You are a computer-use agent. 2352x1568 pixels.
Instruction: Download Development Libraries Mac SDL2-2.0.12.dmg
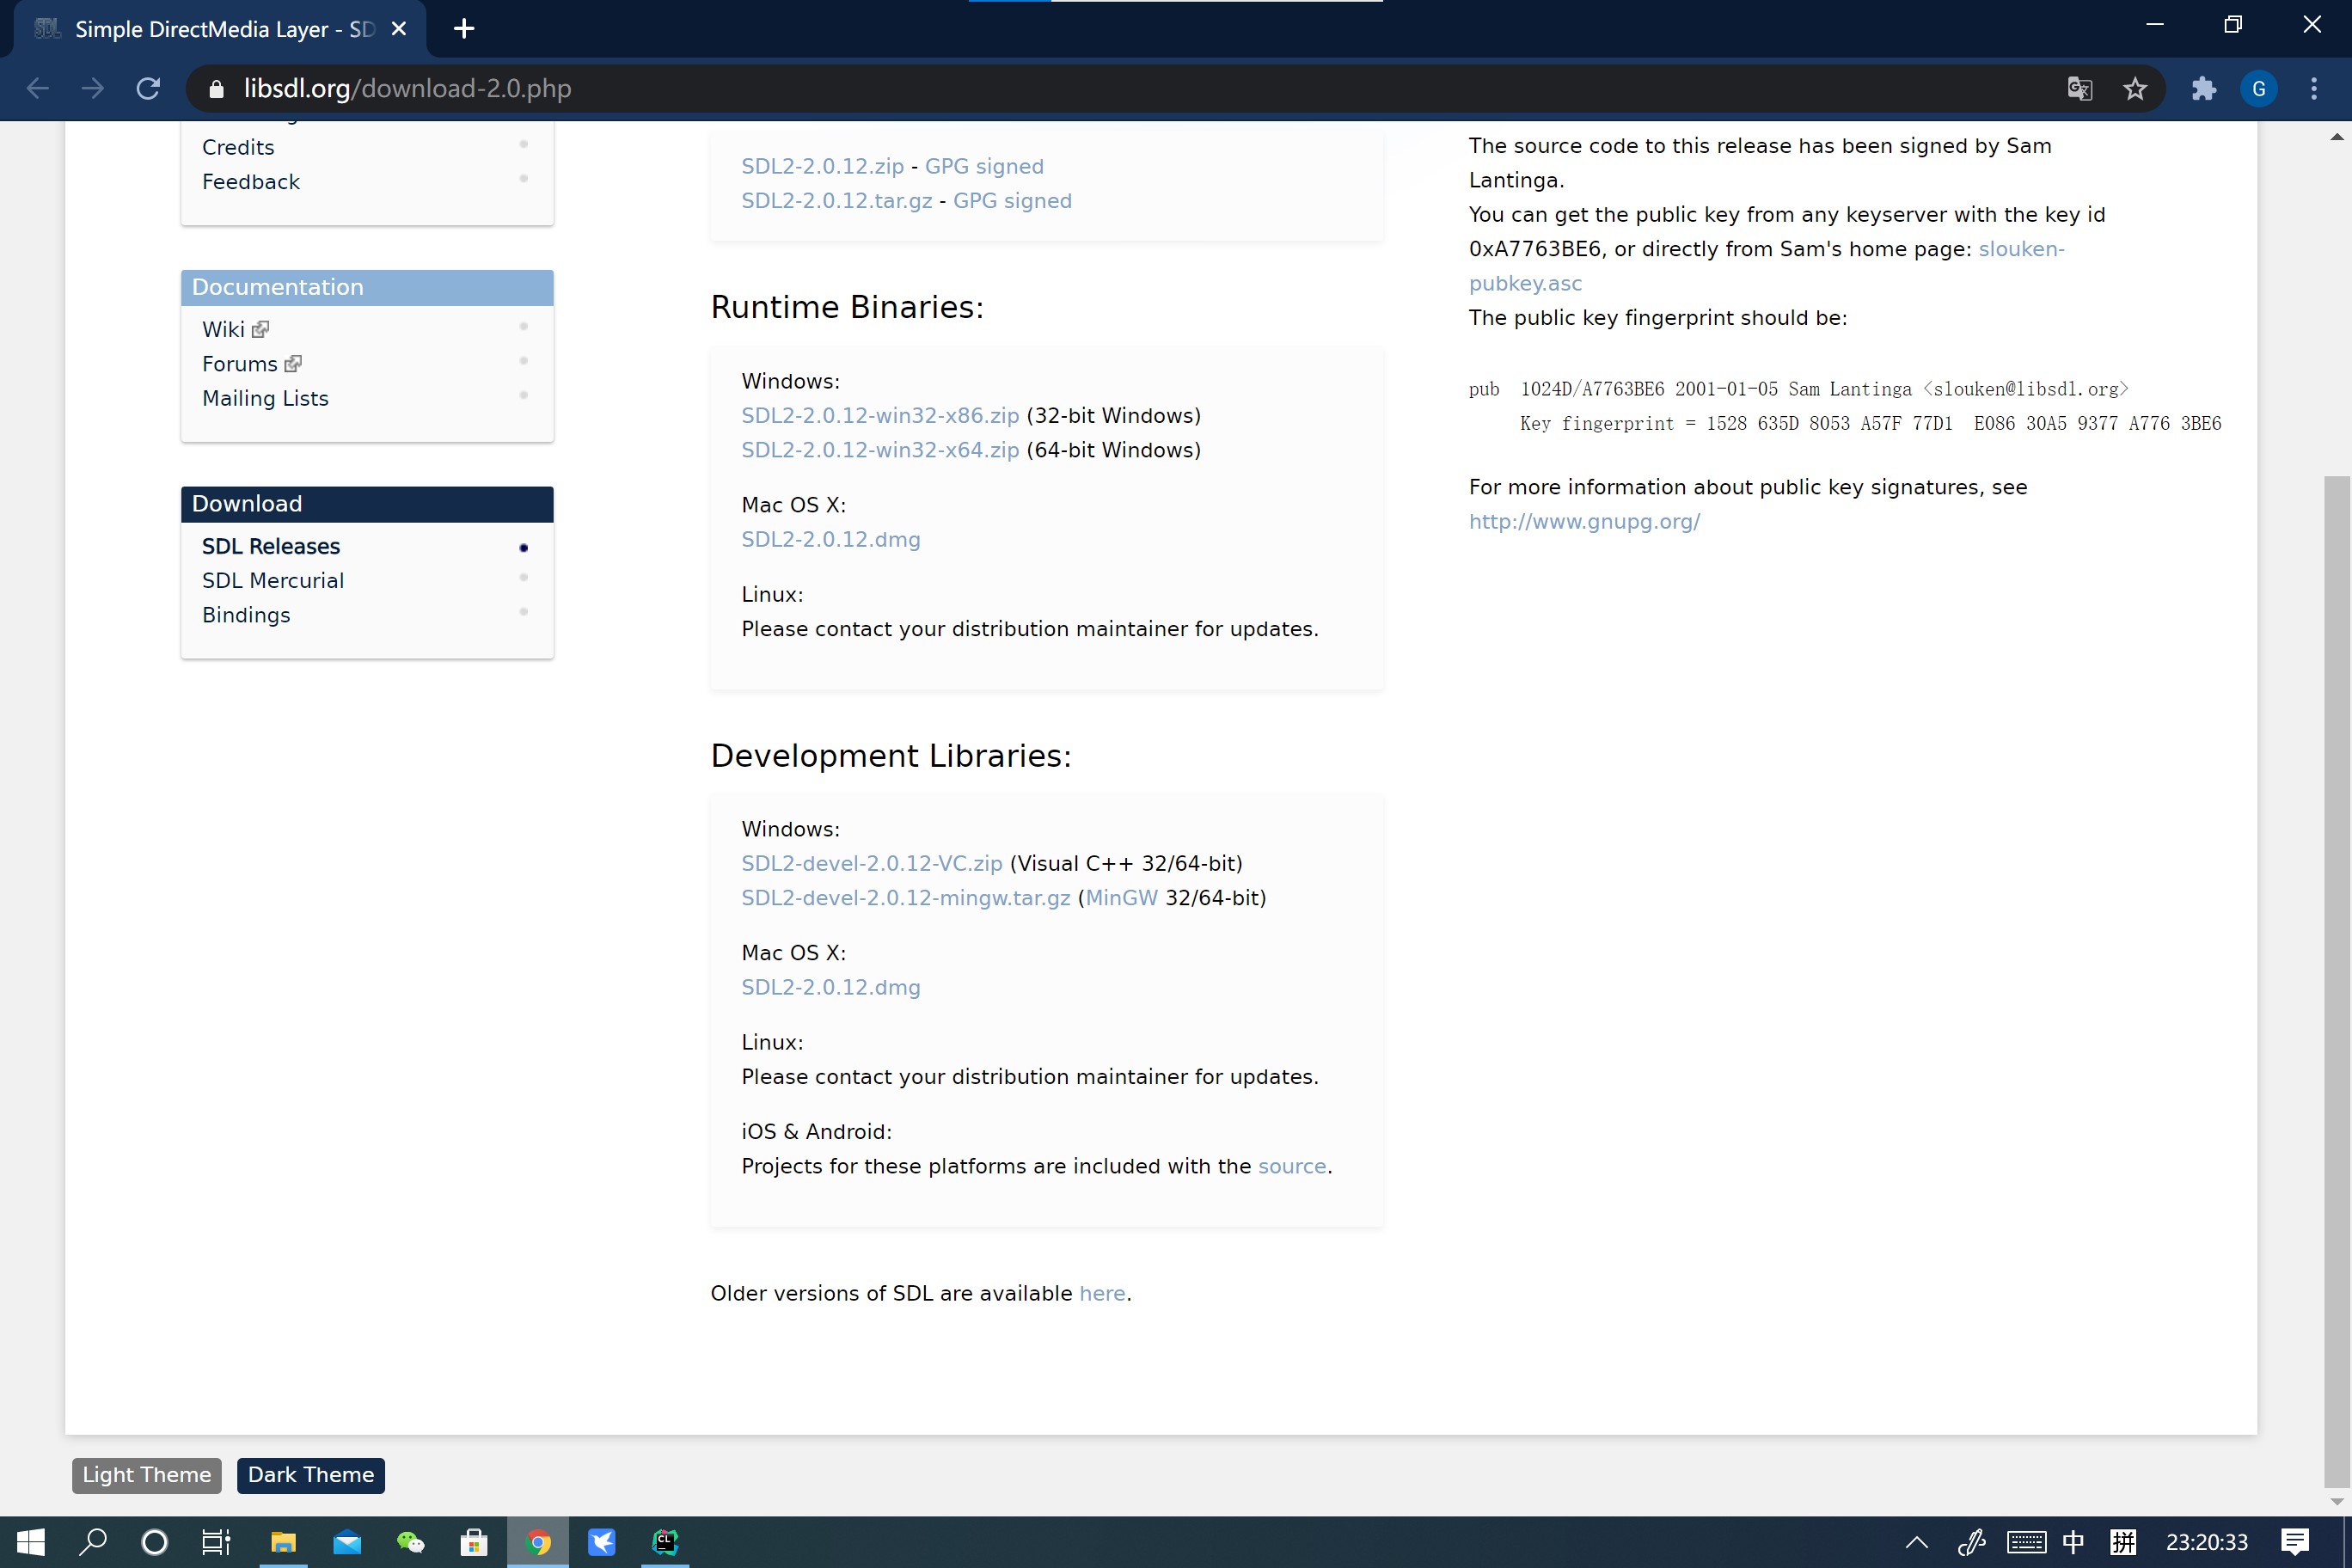tap(831, 987)
